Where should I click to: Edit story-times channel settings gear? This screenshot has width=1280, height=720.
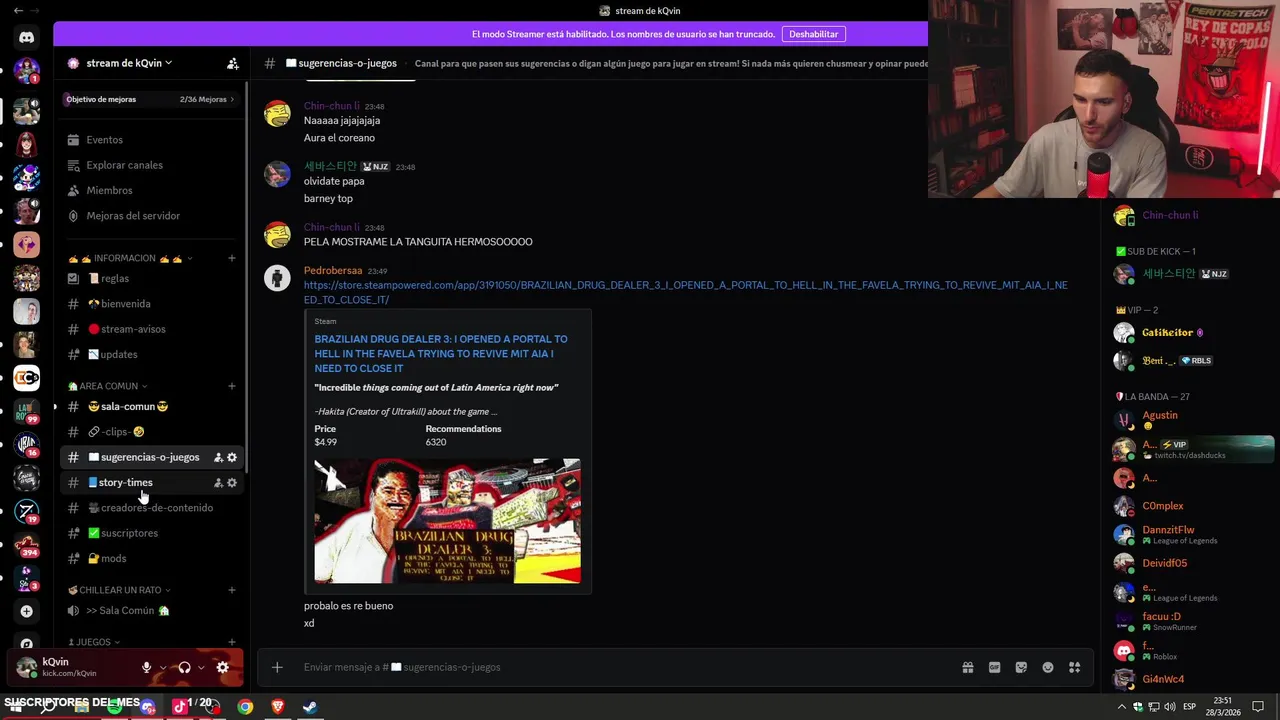tap(232, 482)
